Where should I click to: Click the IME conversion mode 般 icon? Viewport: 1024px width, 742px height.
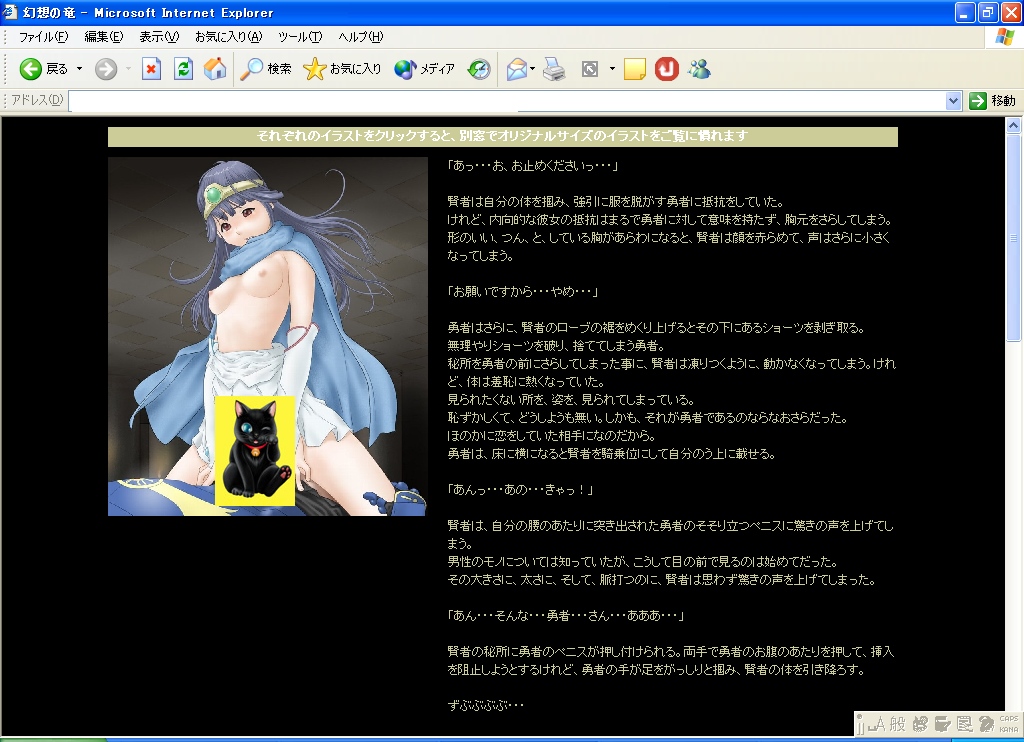pos(898,724)
